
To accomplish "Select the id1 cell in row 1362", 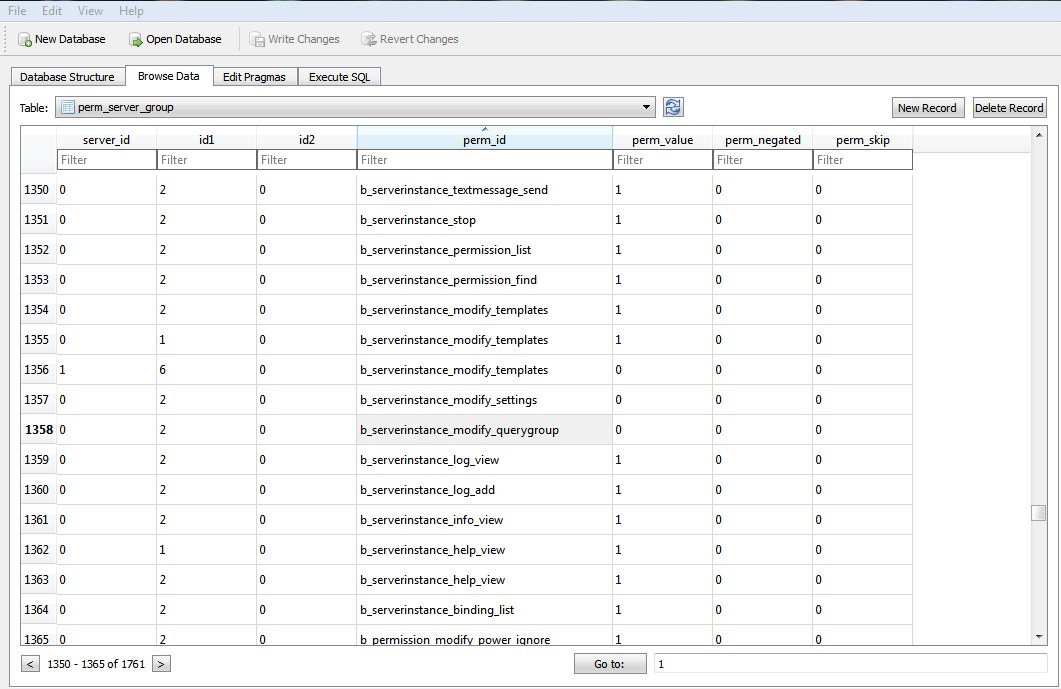I will tap(206, 550).
